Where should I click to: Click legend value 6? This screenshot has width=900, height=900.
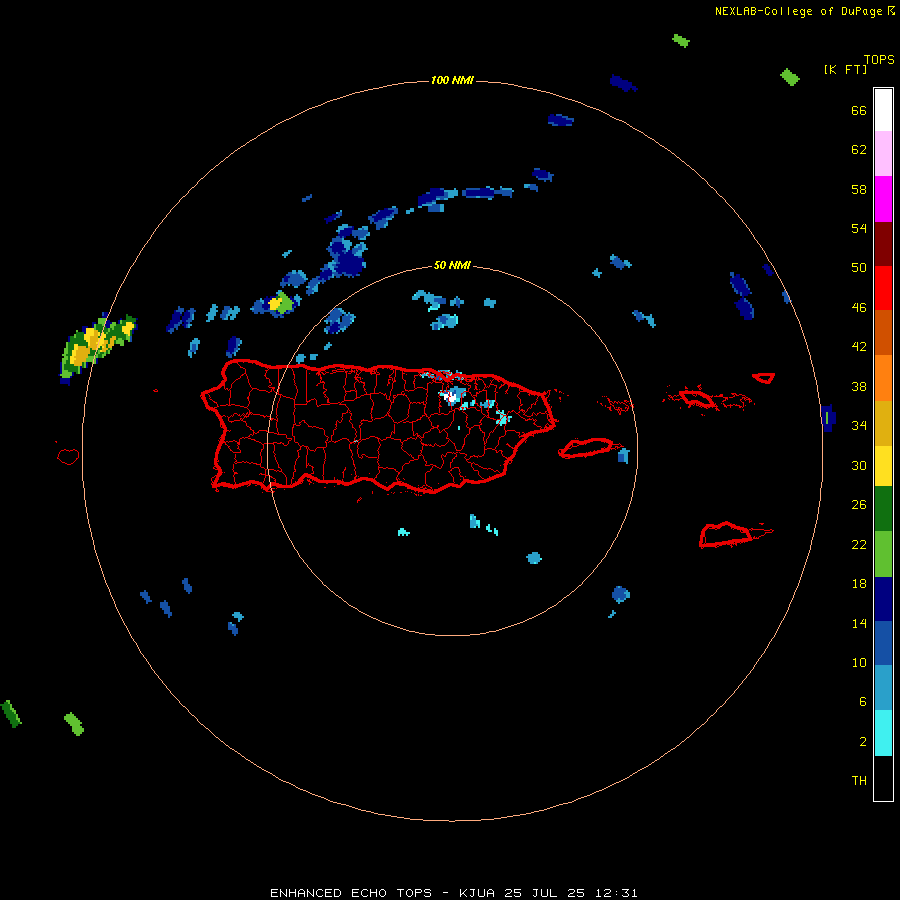[863, 702]
